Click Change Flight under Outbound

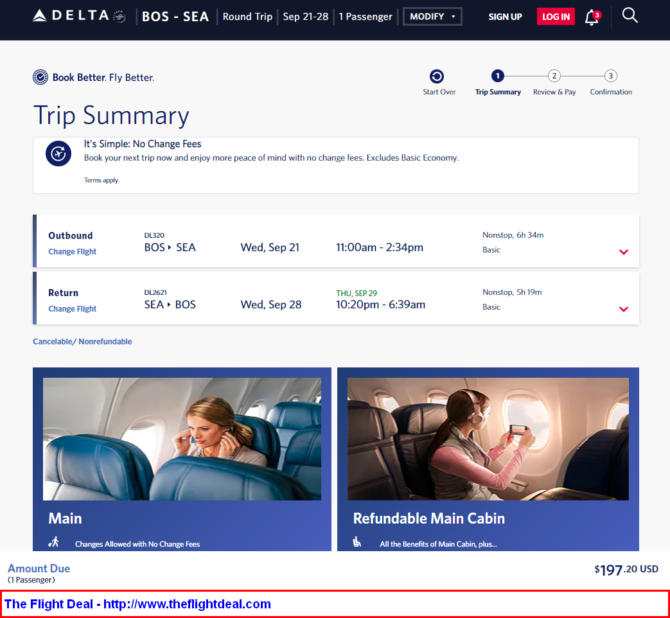(72, 251)
